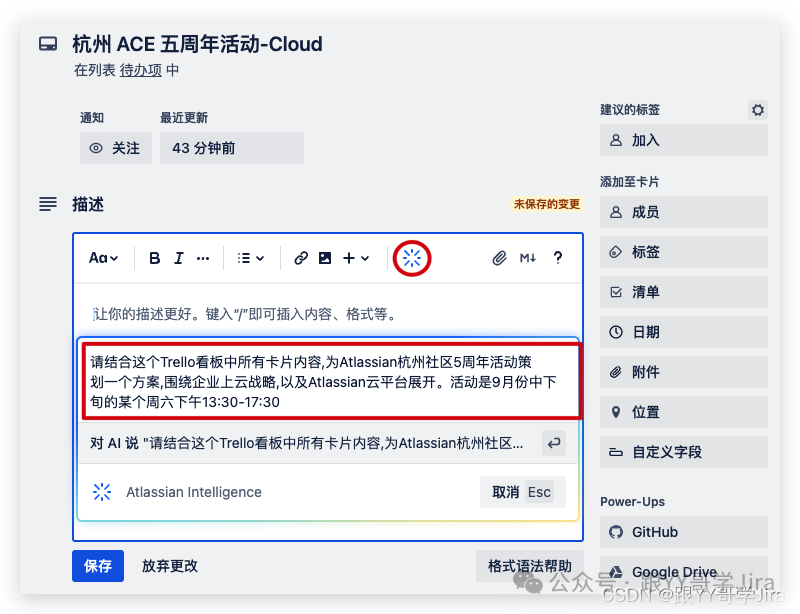Image resolution: width=800 pixels, height=614 pixels.
Task: Click the card title 杭州 ACE 五周年活动-Cloud
Action: click(x=197, y=44)
